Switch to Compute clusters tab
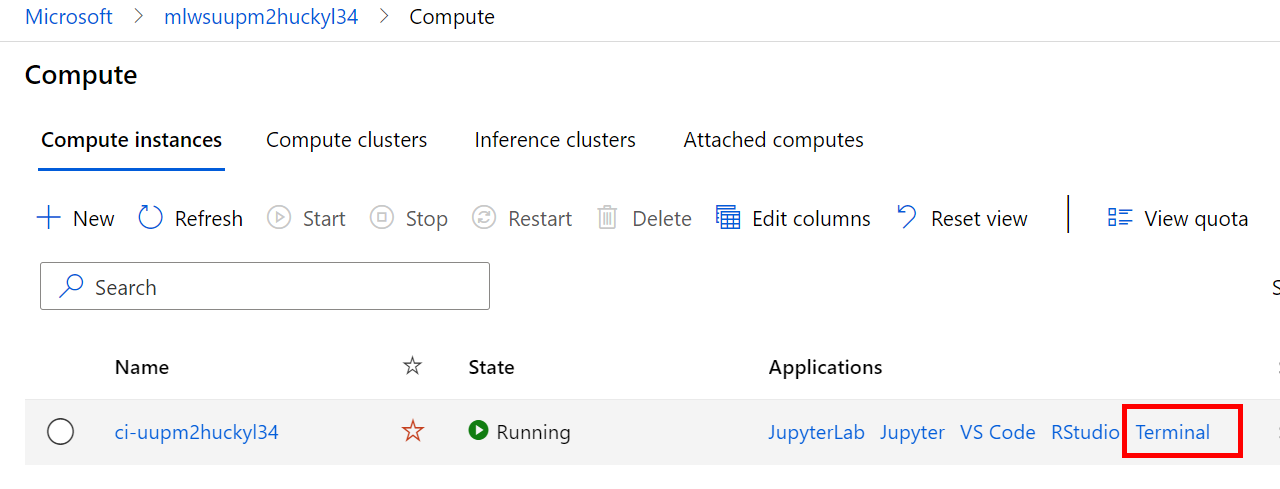Image resolution: width=1280 pixels, height=489 pixels. 346,140
